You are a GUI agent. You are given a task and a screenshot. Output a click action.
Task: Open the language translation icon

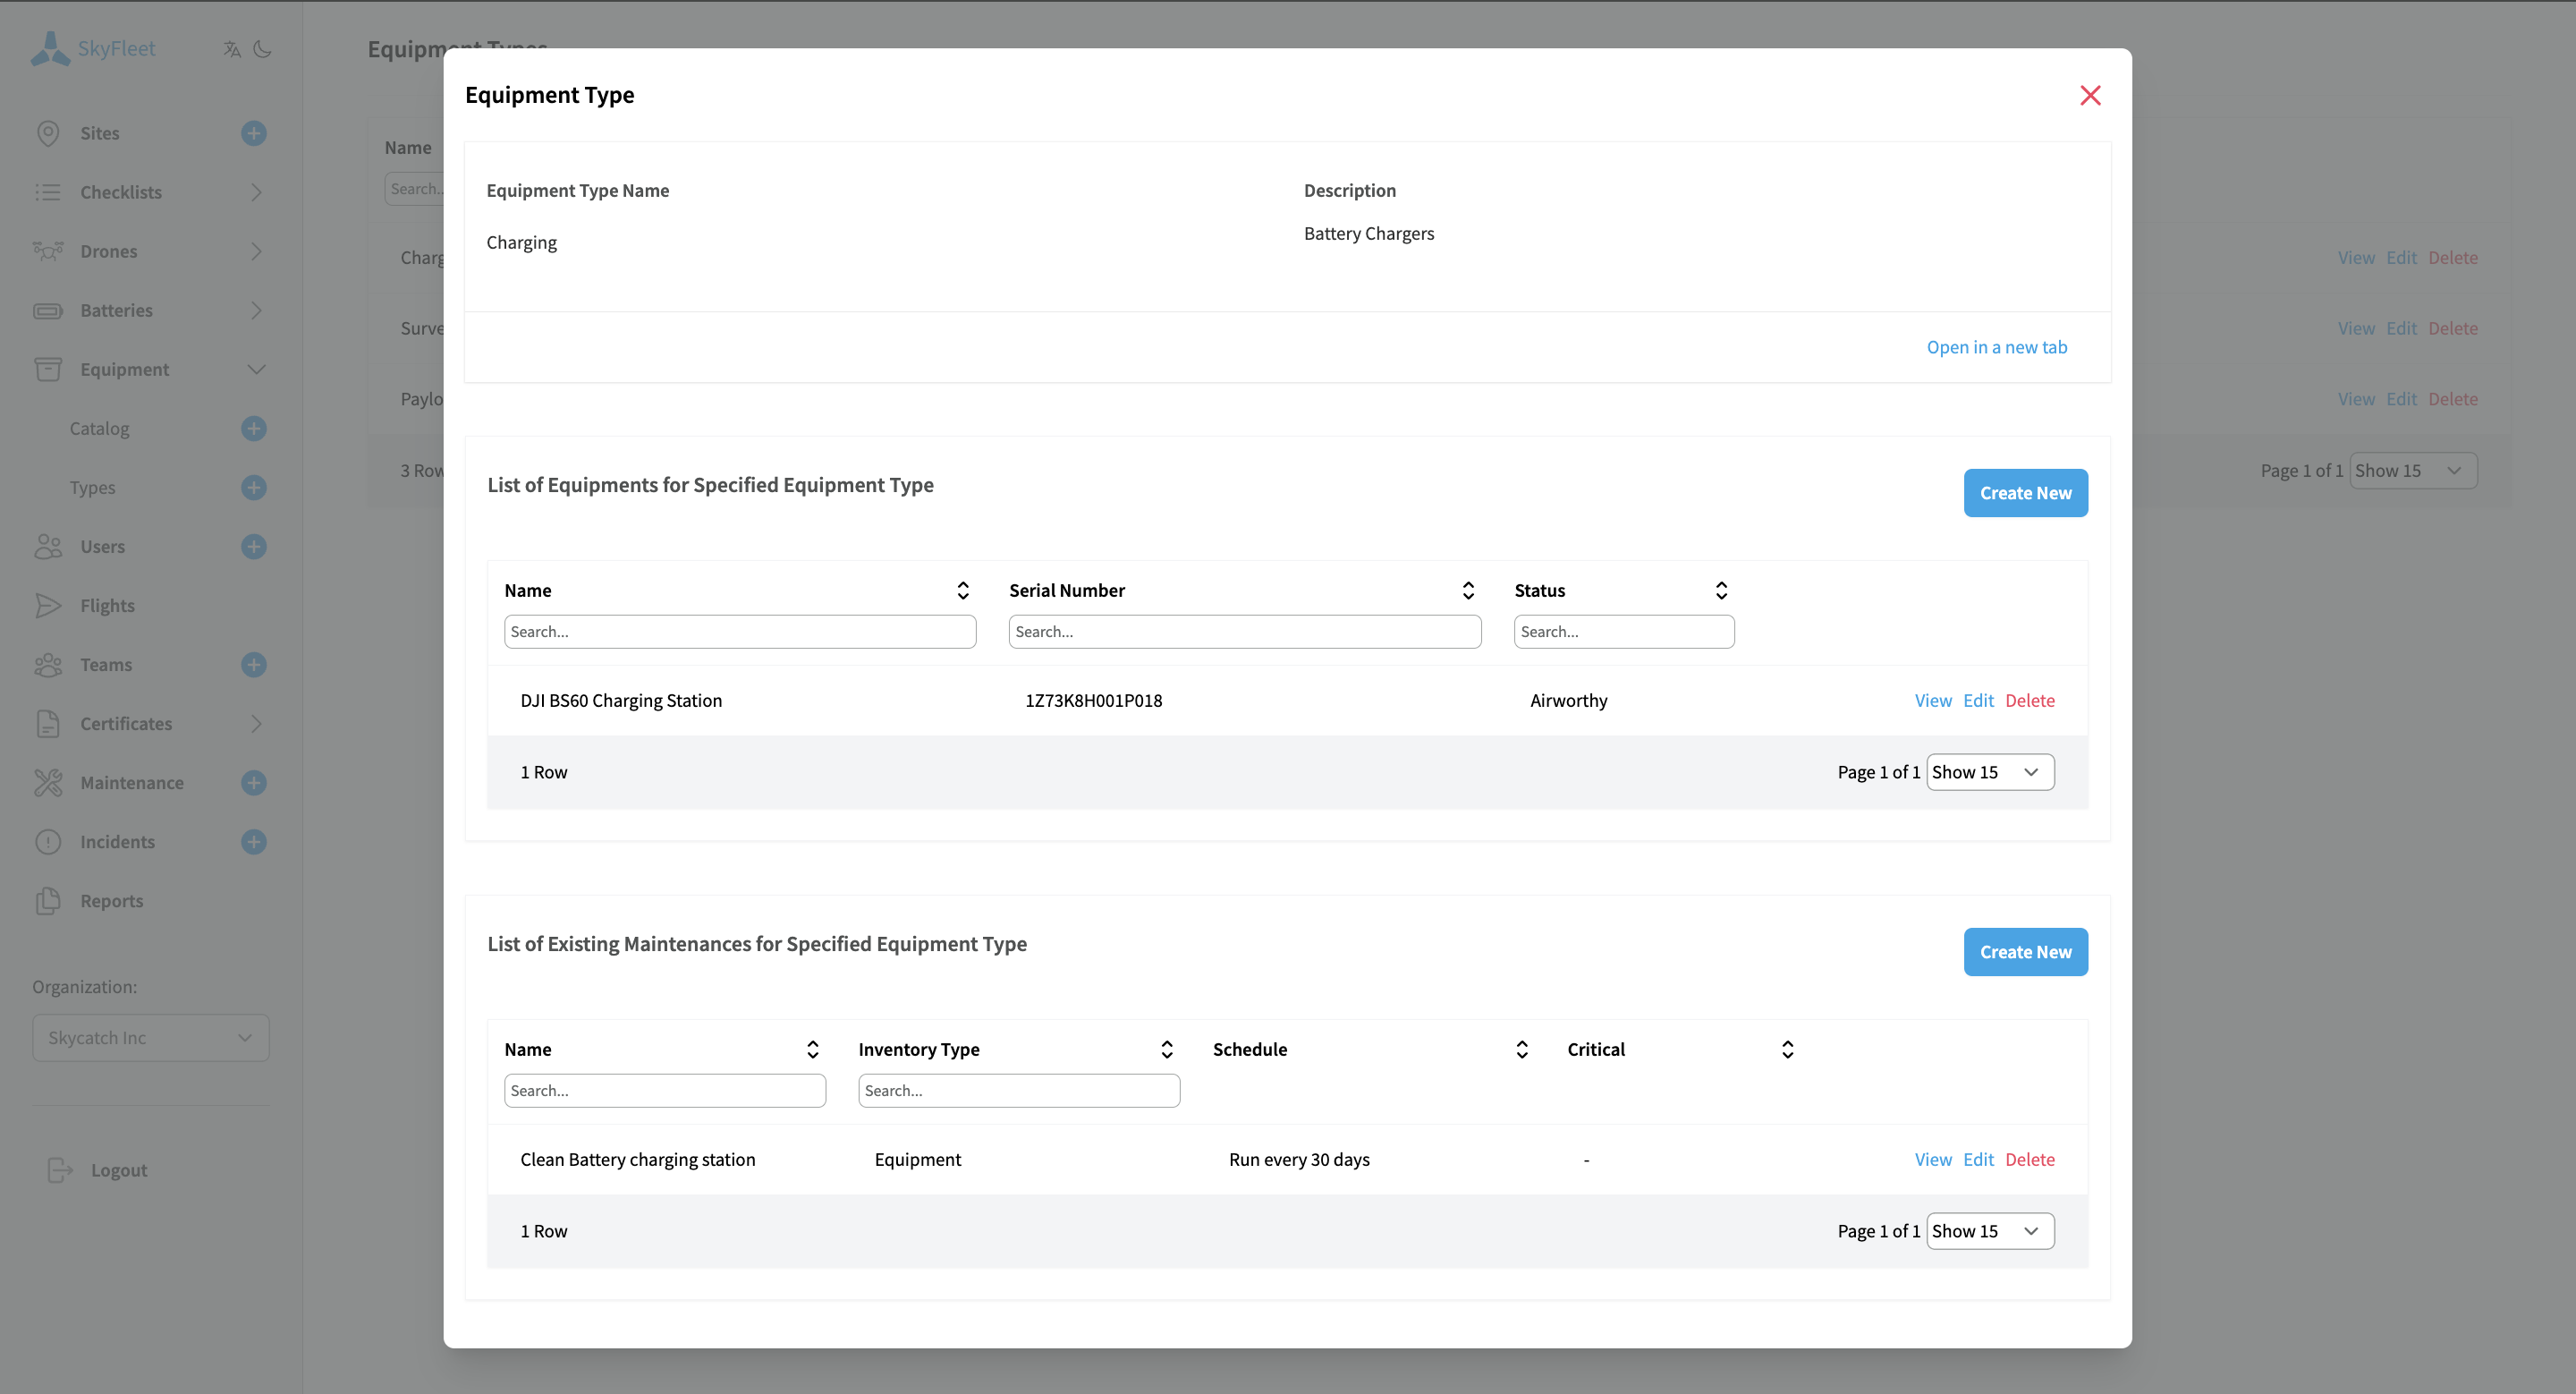click(232, 49)
